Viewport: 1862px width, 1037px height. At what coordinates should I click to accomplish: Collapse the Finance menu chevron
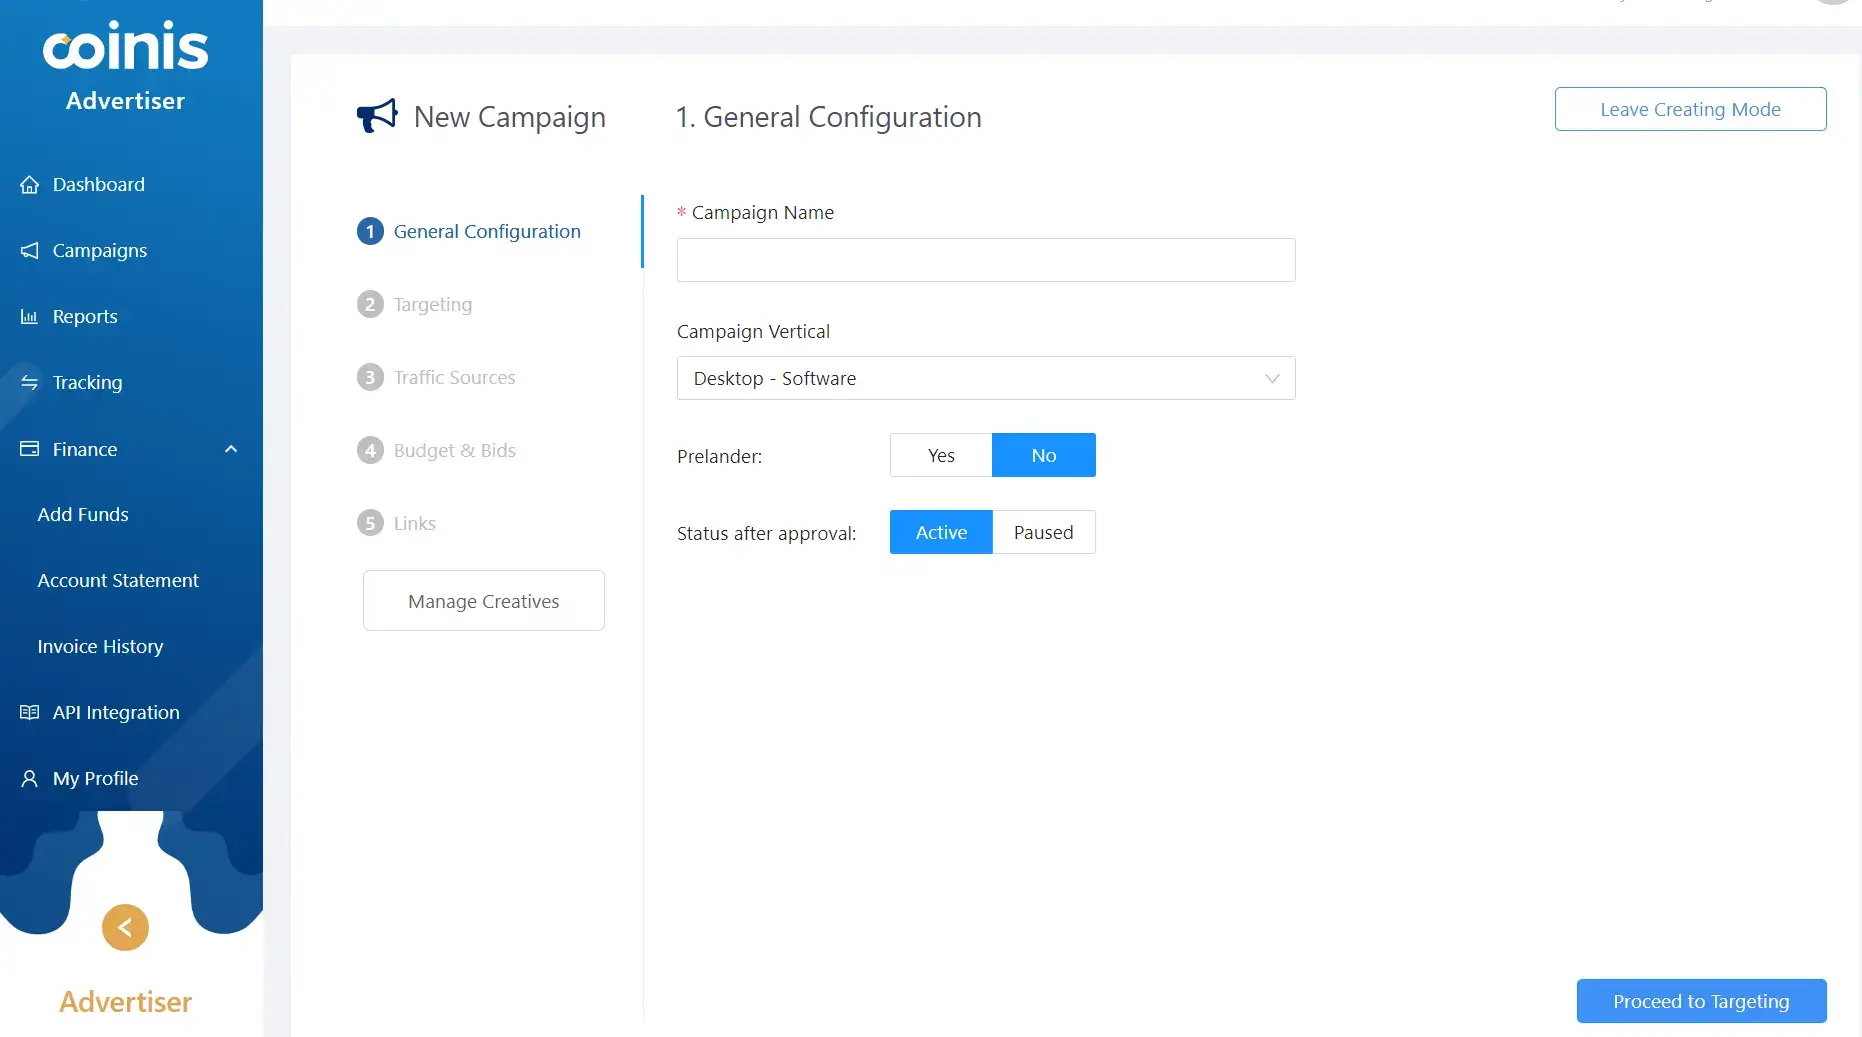[231, 449]
